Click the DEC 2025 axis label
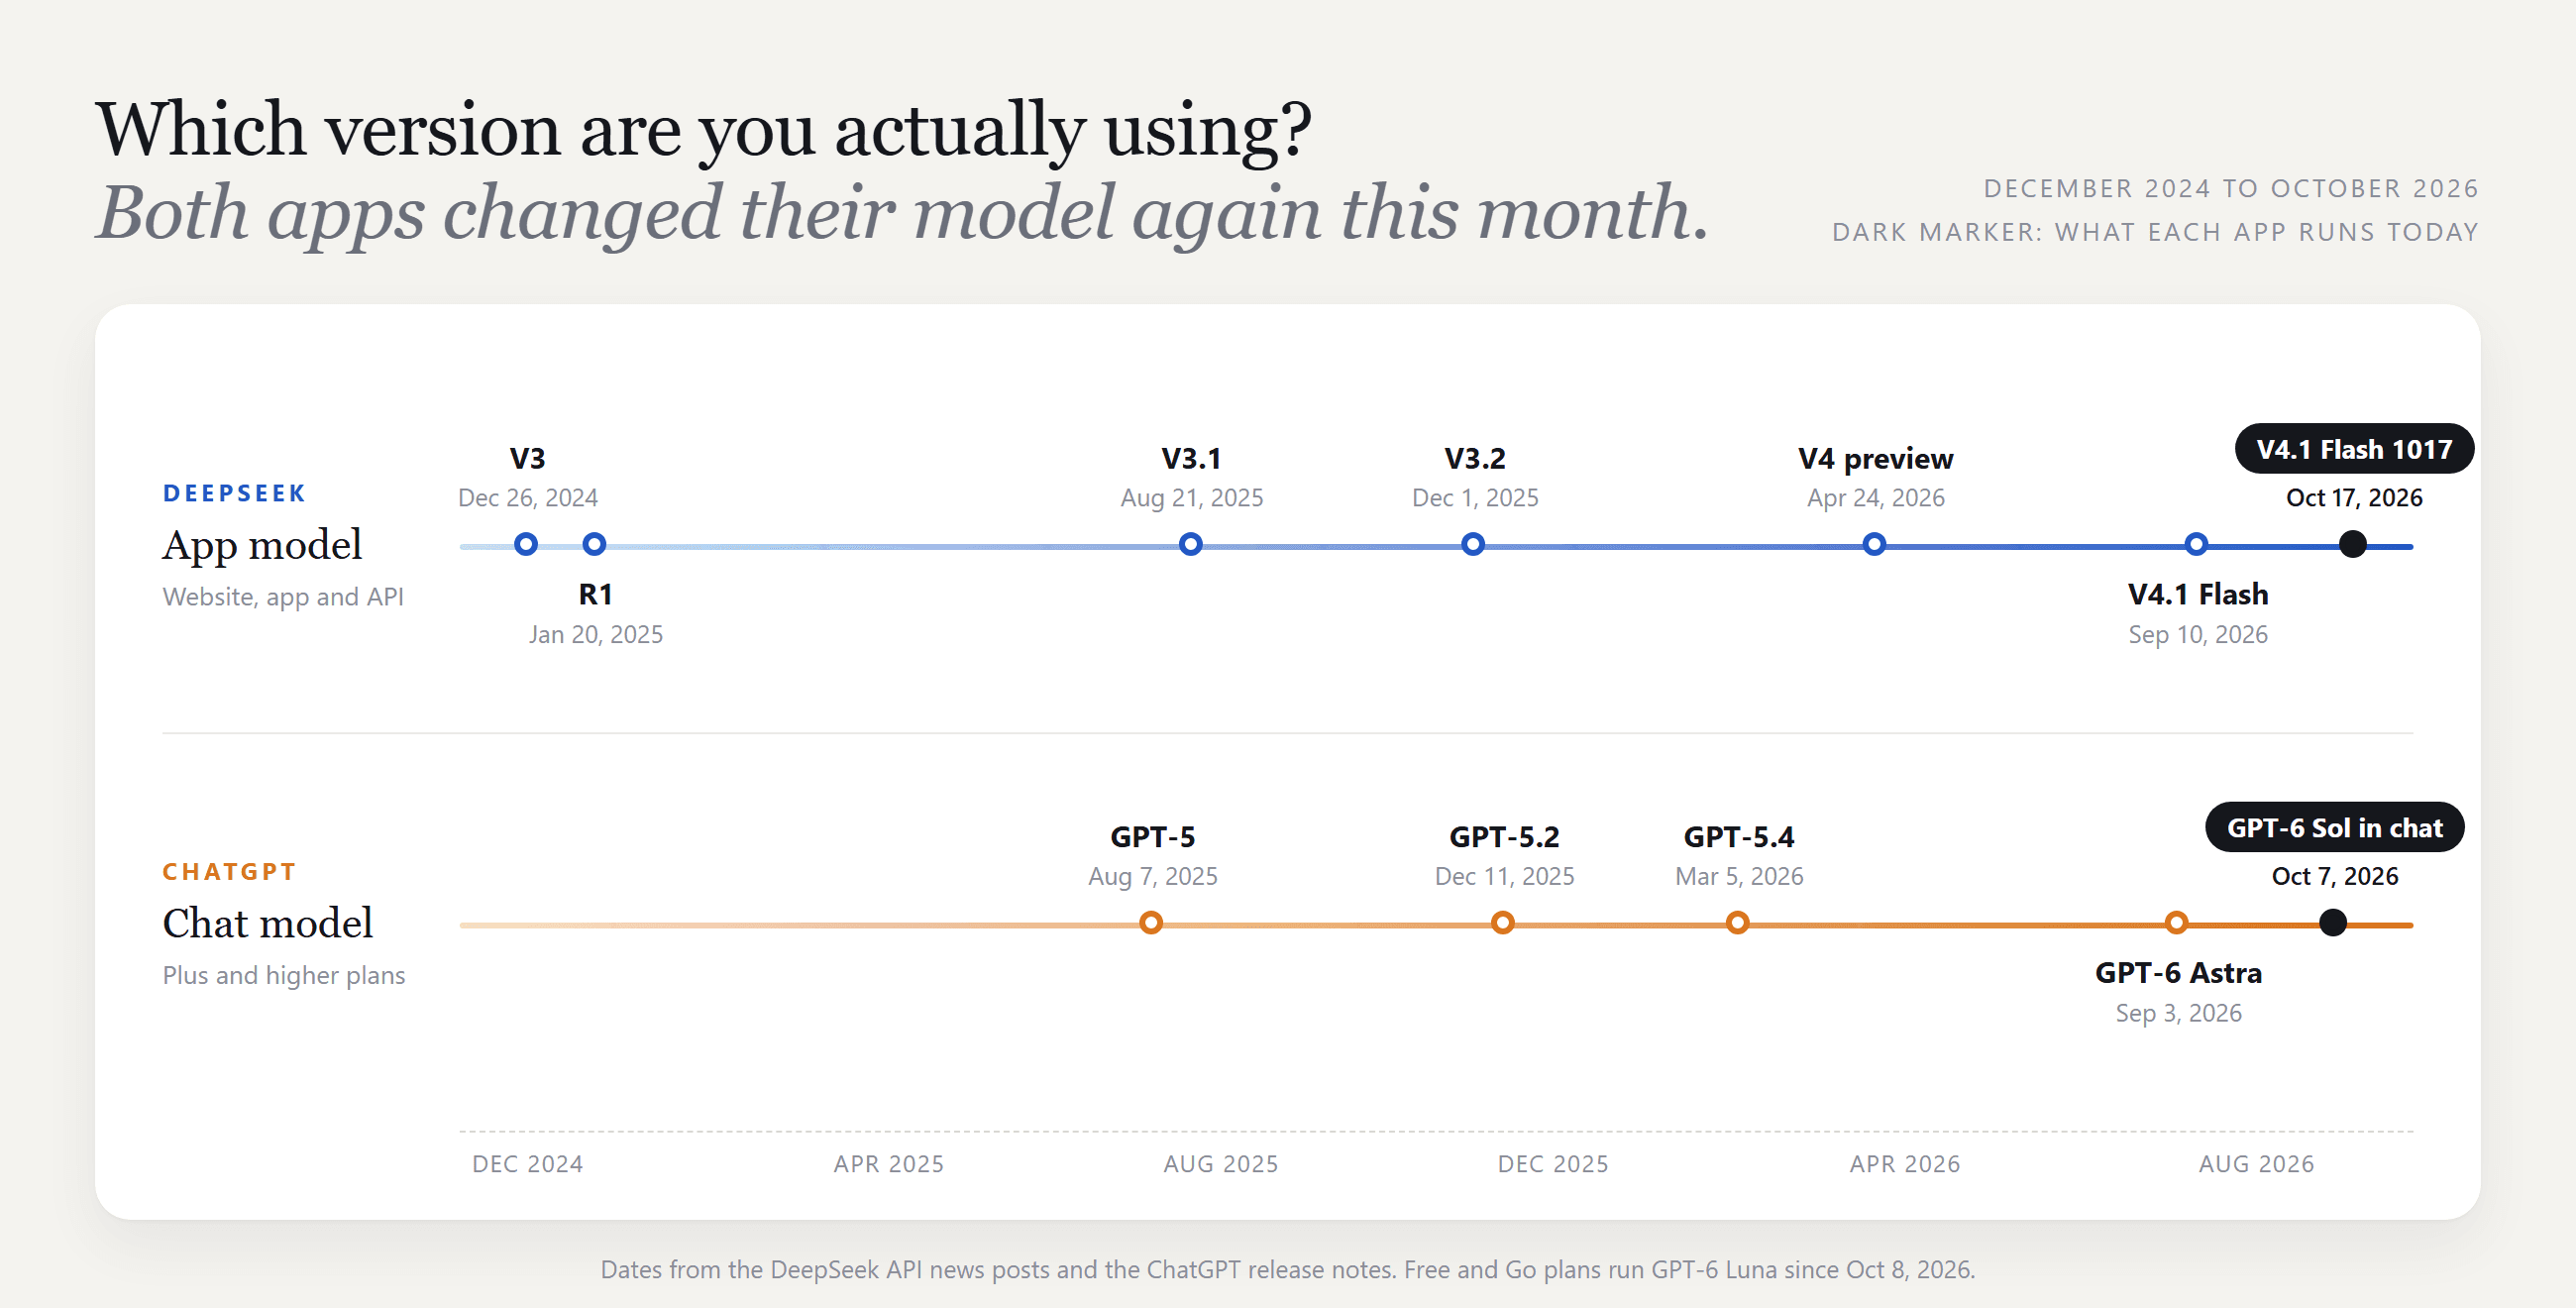2576x1308 pixels. [x=1553, y=1163]
